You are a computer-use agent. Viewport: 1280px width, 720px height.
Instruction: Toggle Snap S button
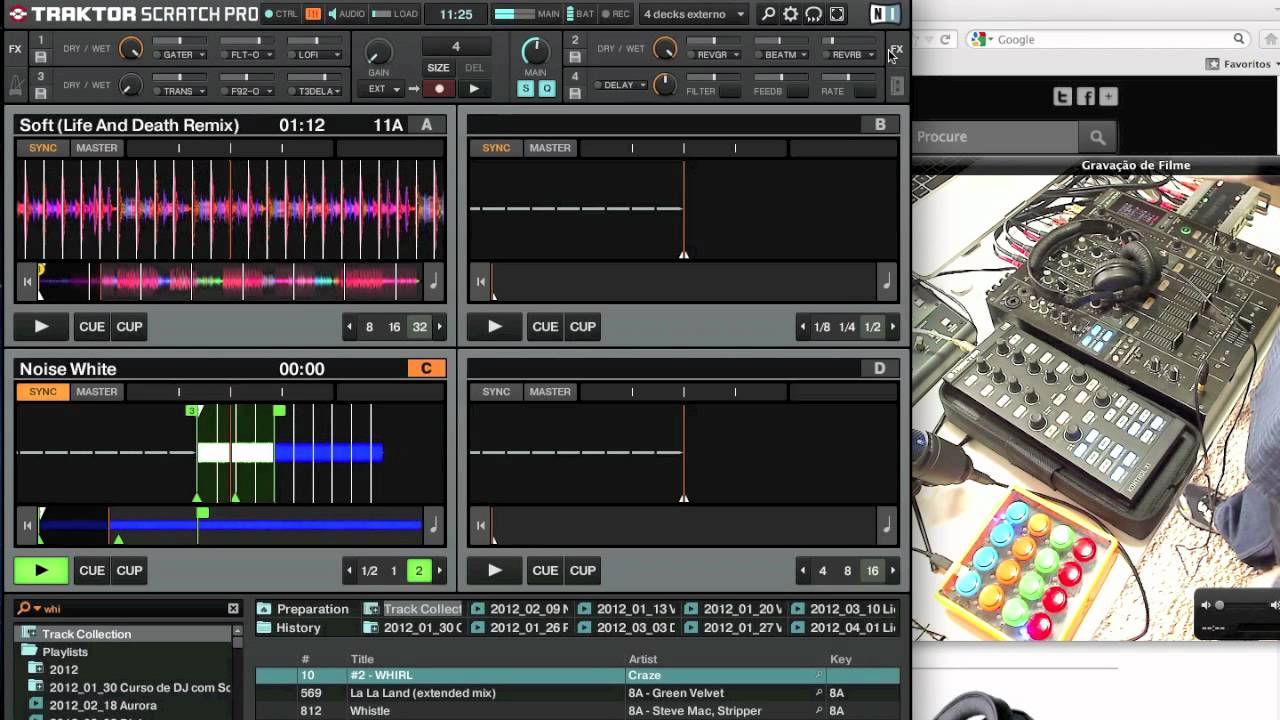525,89
